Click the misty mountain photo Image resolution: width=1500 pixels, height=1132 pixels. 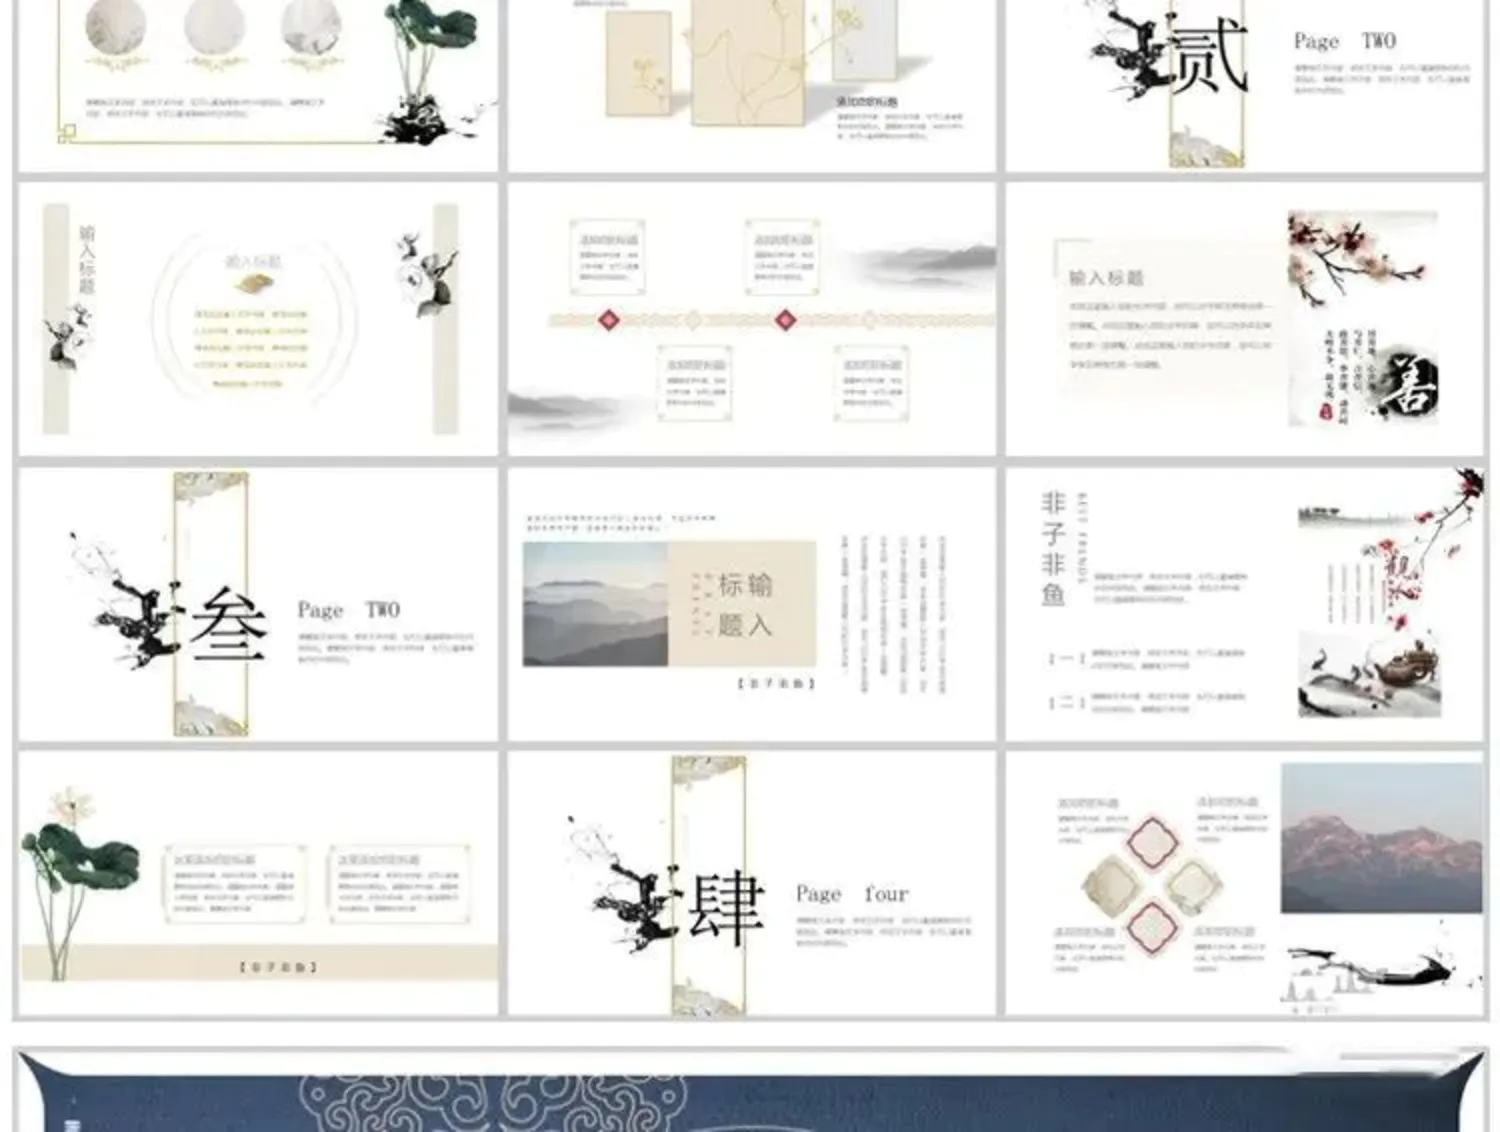(x=595, y=604)
